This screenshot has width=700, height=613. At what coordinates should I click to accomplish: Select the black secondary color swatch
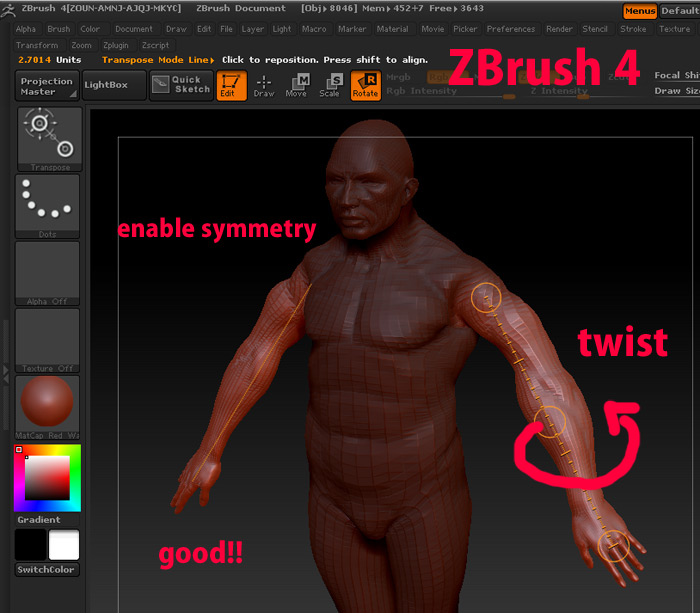tap(31, 545)
